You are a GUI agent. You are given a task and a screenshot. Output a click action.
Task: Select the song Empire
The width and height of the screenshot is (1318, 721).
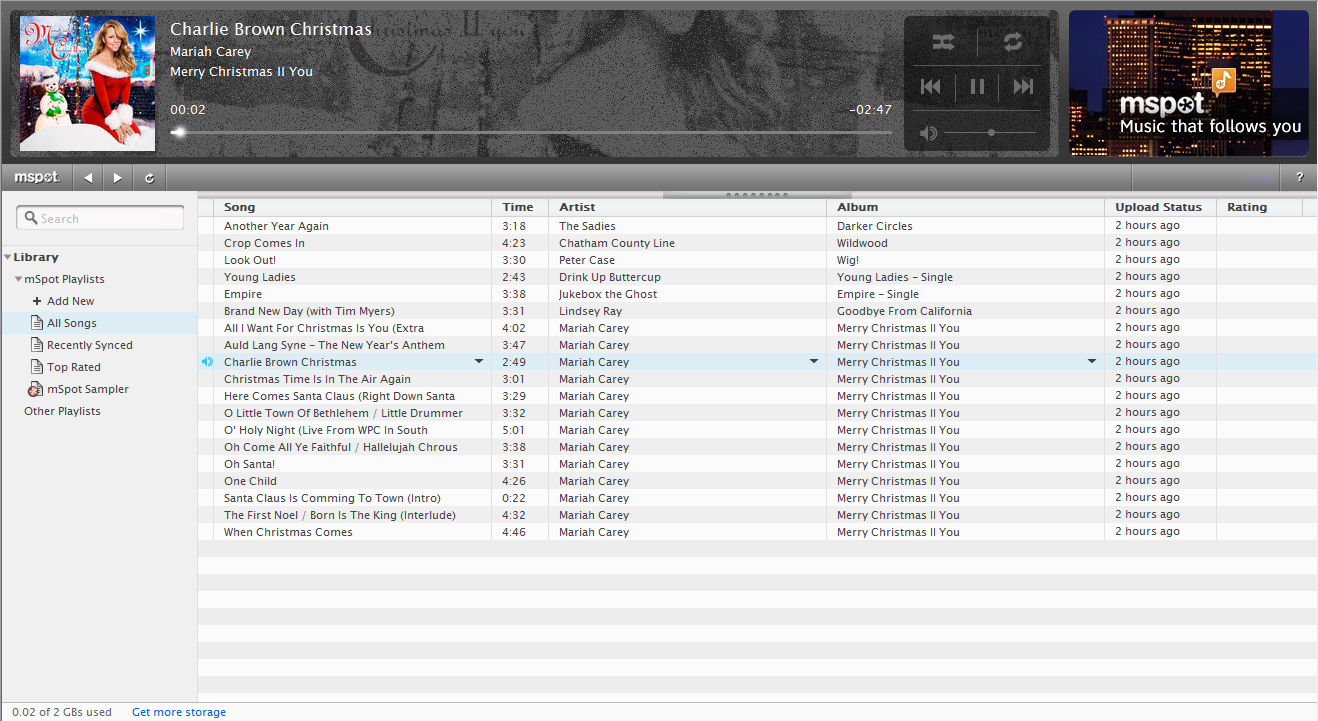[243, 294]
